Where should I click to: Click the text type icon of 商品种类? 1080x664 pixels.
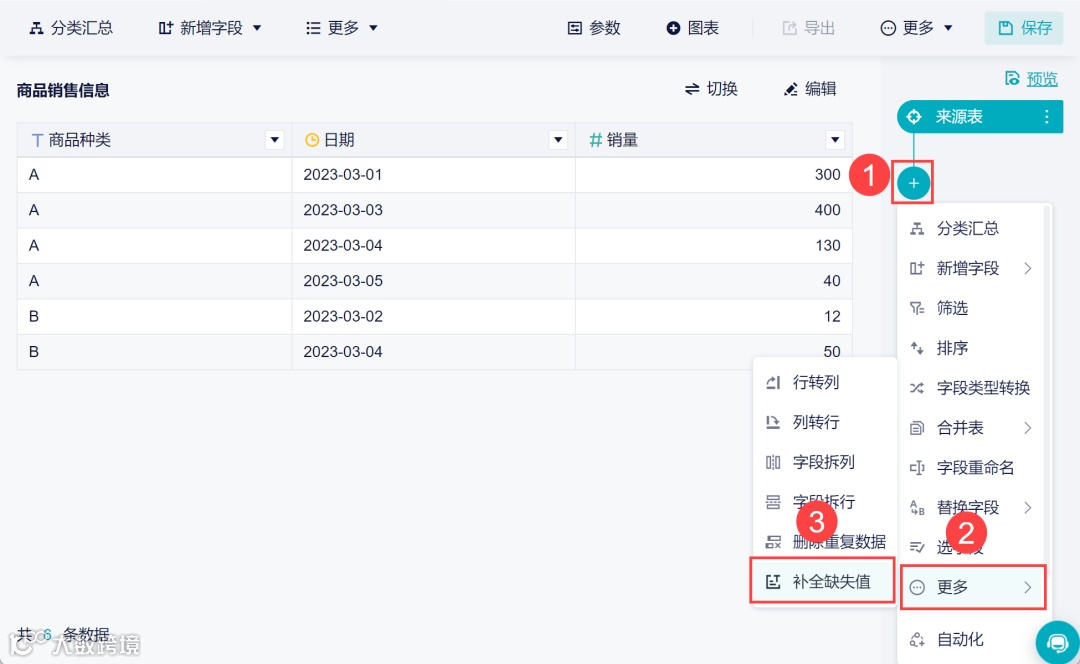pyautogui.click(x=37, y=141)
